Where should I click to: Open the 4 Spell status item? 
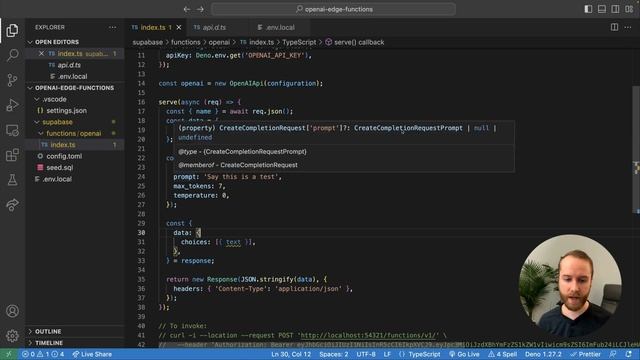[x=502, y=354]
